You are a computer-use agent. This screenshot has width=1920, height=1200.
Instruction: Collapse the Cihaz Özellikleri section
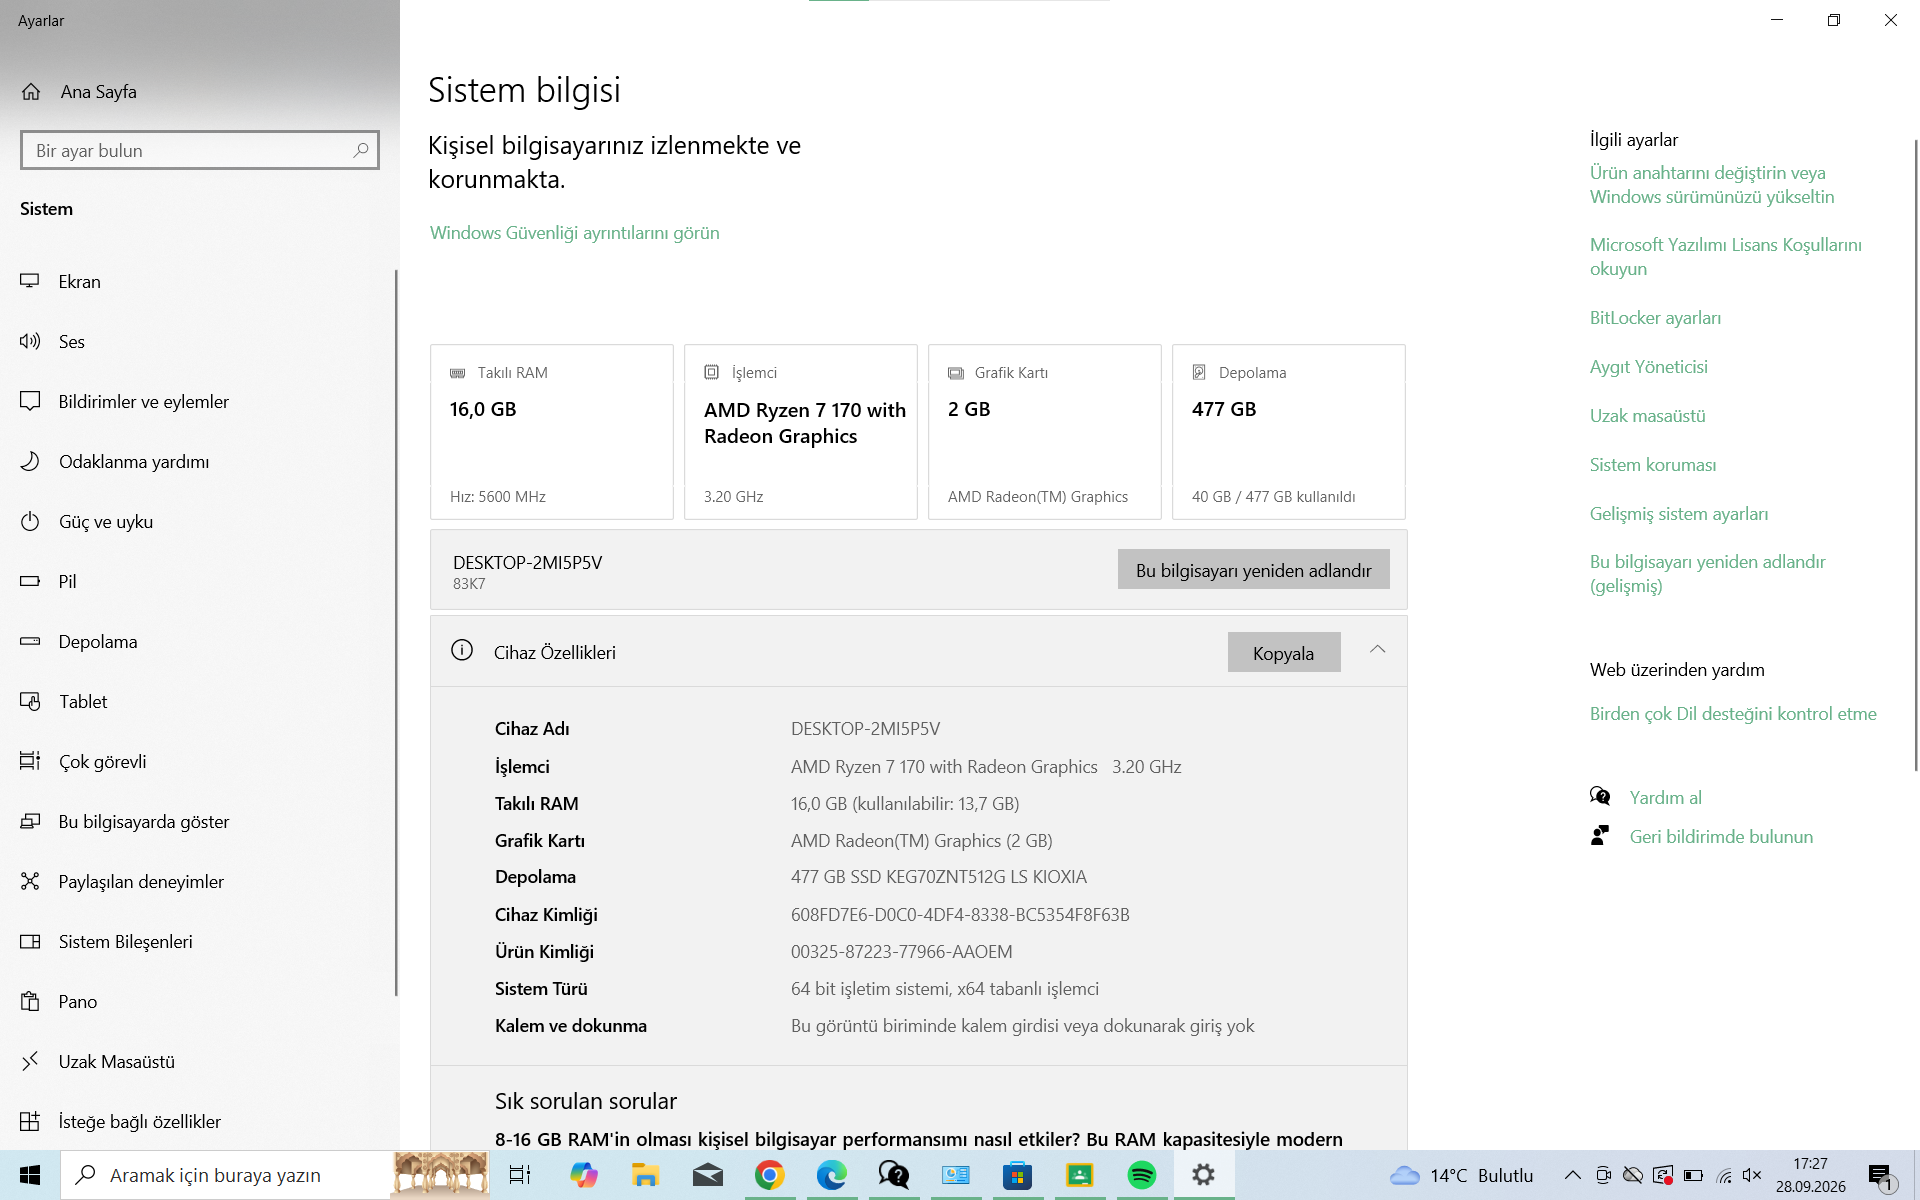pos(1377,649)
